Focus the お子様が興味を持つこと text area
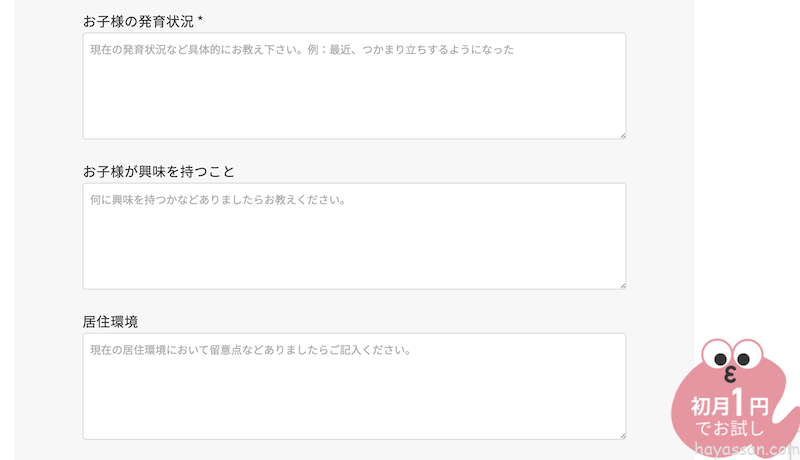 [x=354, y=245]
